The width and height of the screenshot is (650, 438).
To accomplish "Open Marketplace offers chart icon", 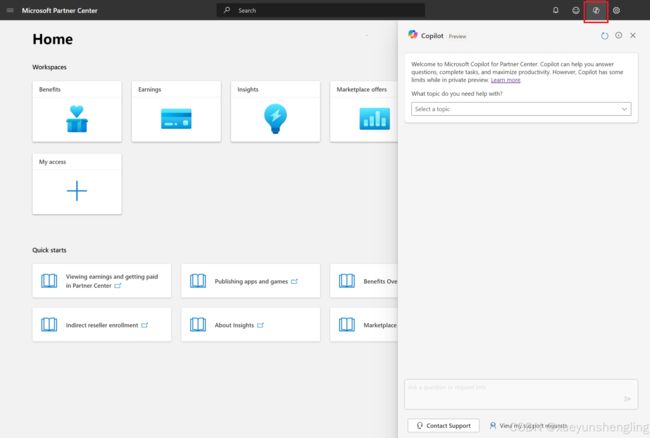I will 374,119.
